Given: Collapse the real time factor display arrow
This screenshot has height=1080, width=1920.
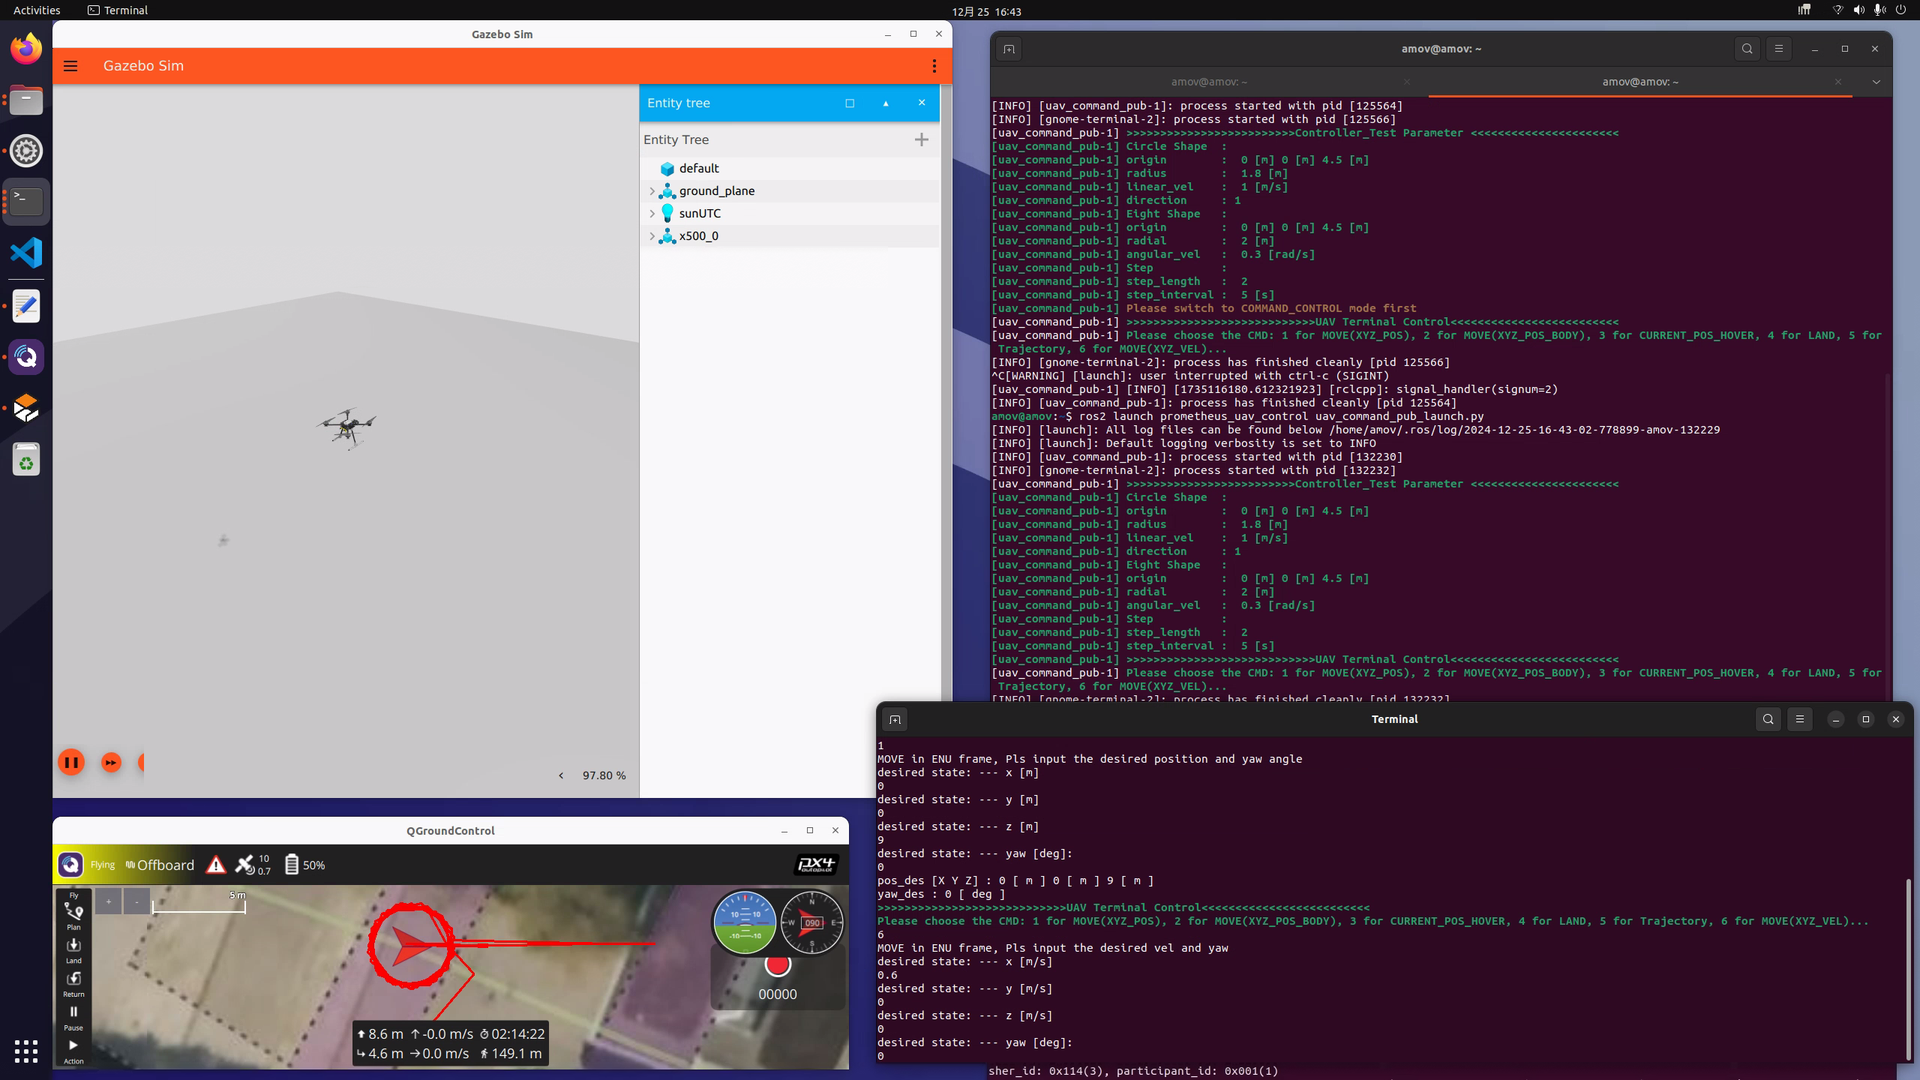Looking at the screenshot, I should (x=561, y=775).
